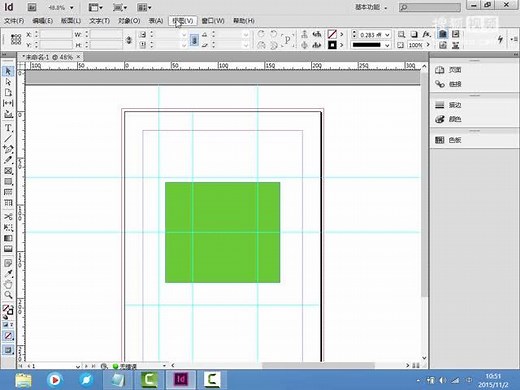Image resolution: width=520 pixels, height=390 pixels.
Task: Select the Content Collector tool
Action: (x=8, y=114)
